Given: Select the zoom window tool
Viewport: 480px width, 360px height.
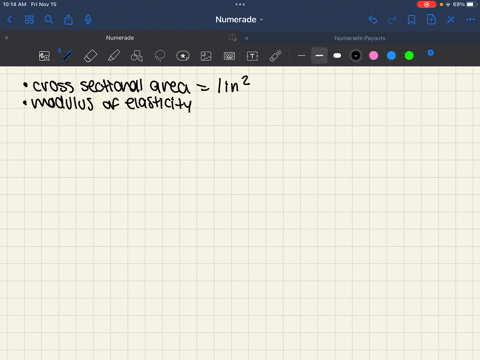Looking at the screenshot, I should click(44, 56).
